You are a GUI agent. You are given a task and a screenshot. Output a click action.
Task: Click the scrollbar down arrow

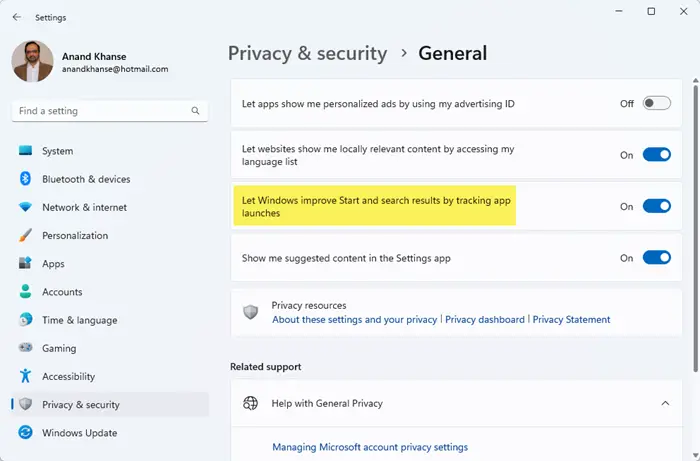coord(696,456)
